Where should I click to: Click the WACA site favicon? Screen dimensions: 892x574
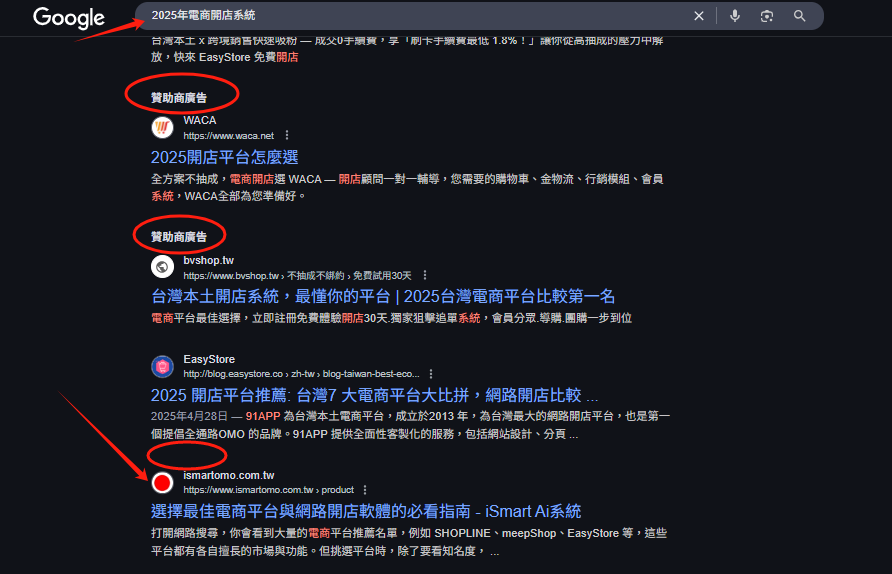click(162, 127)
